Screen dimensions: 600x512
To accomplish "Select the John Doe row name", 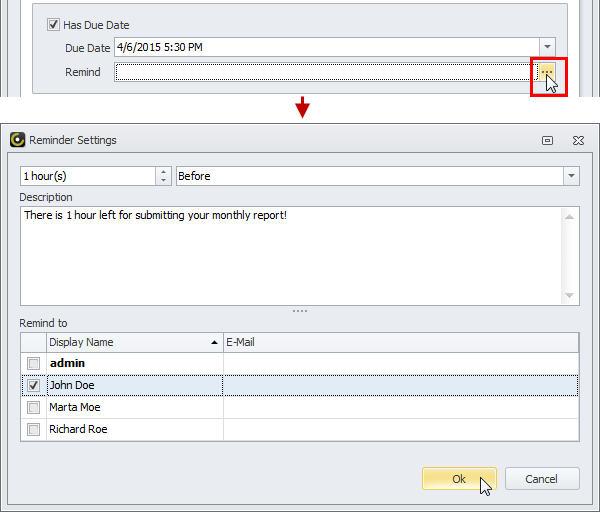I will tap(72, 385).
